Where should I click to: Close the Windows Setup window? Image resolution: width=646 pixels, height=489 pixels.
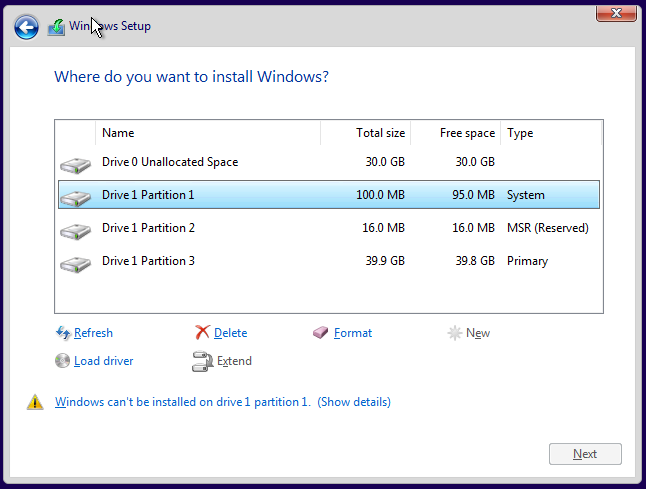click(x=616, y=13)
